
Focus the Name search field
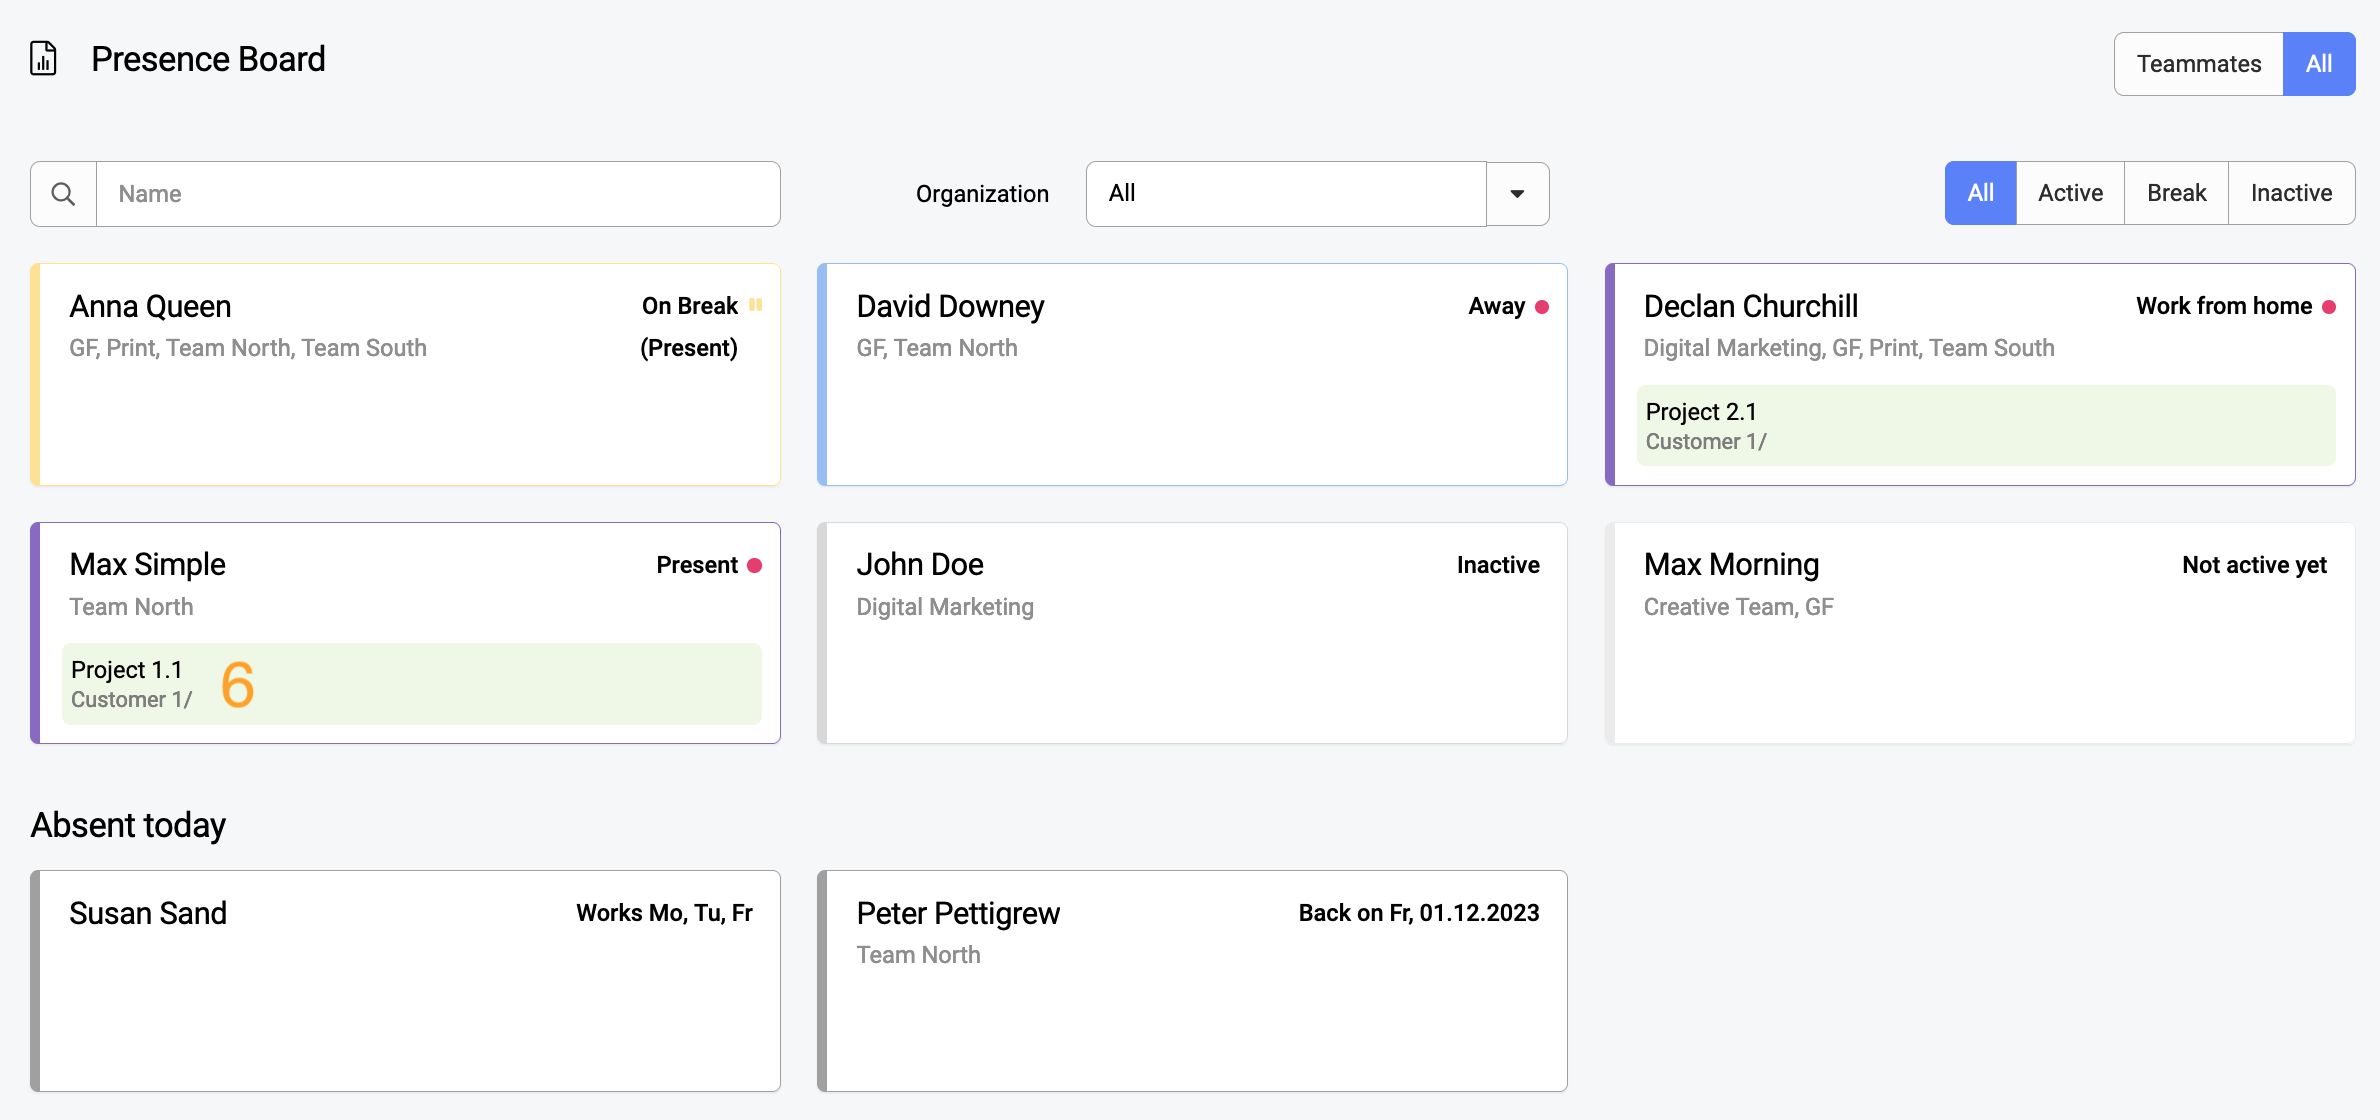[438, 194]
